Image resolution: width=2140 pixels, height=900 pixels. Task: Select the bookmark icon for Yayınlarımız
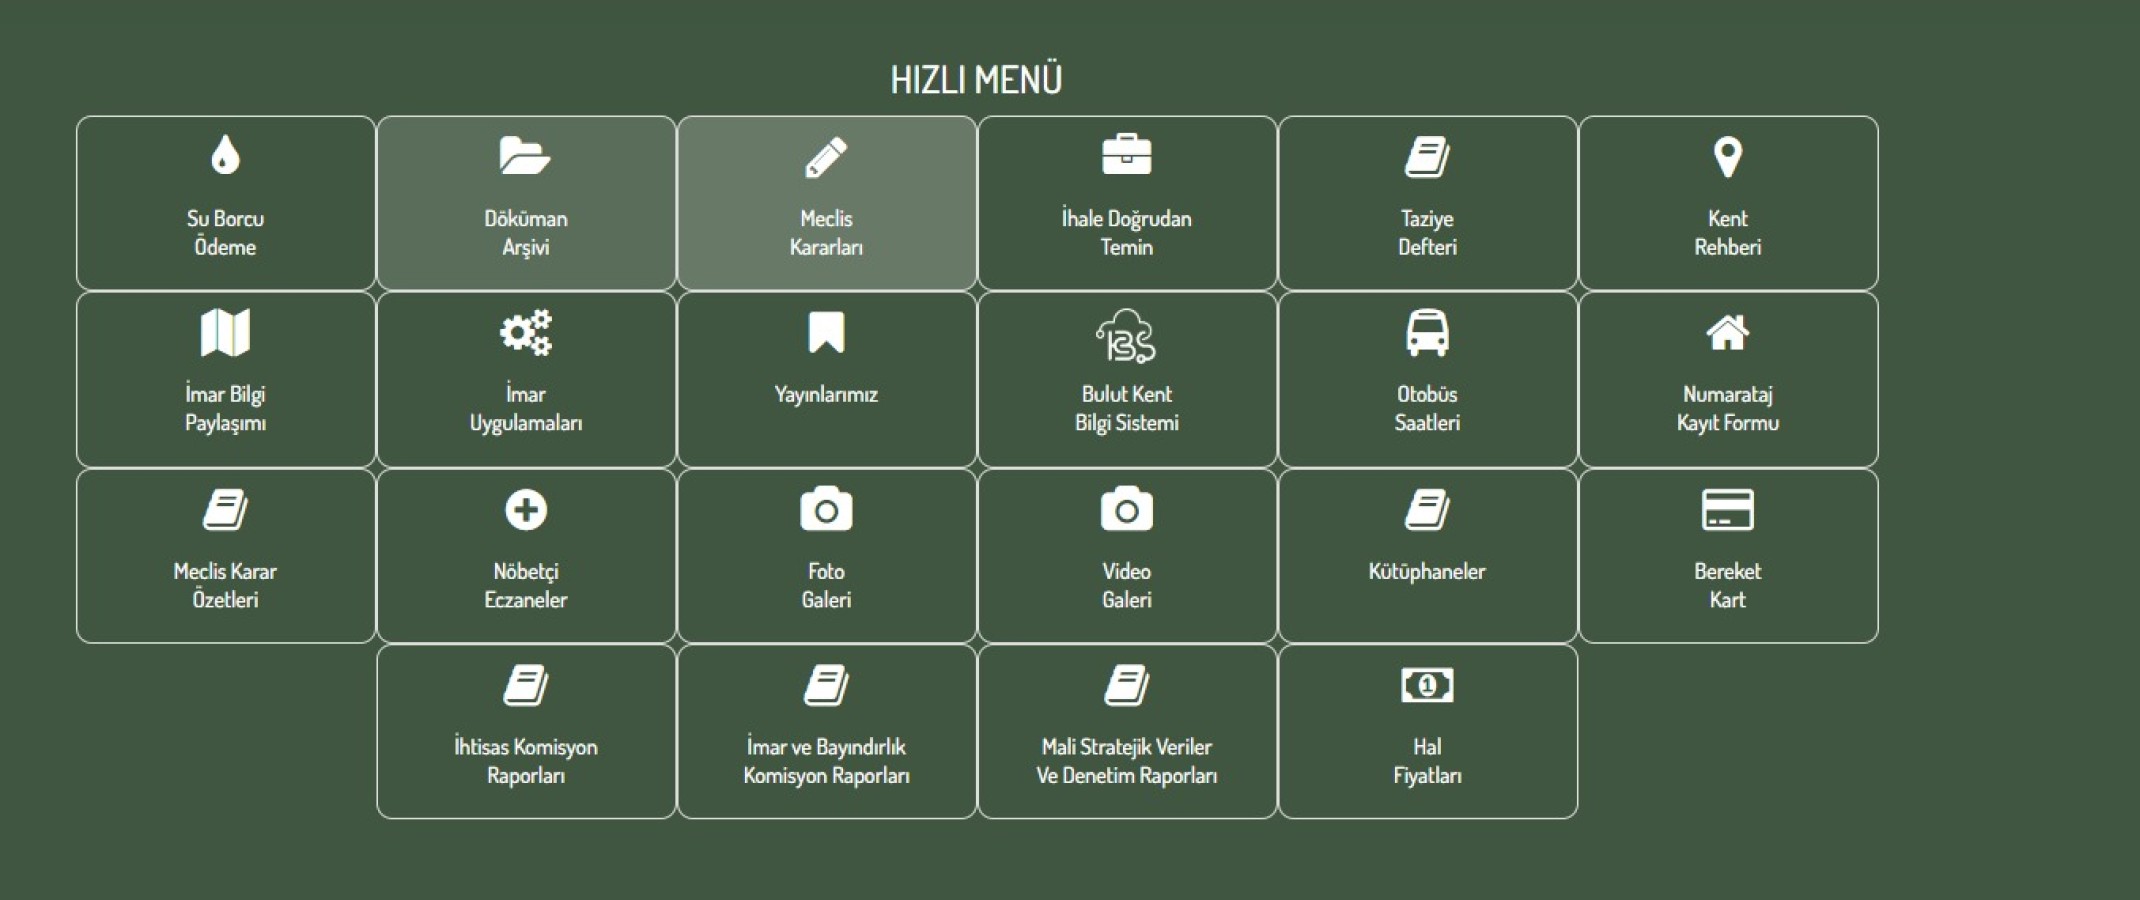click(x=826, y=333)
